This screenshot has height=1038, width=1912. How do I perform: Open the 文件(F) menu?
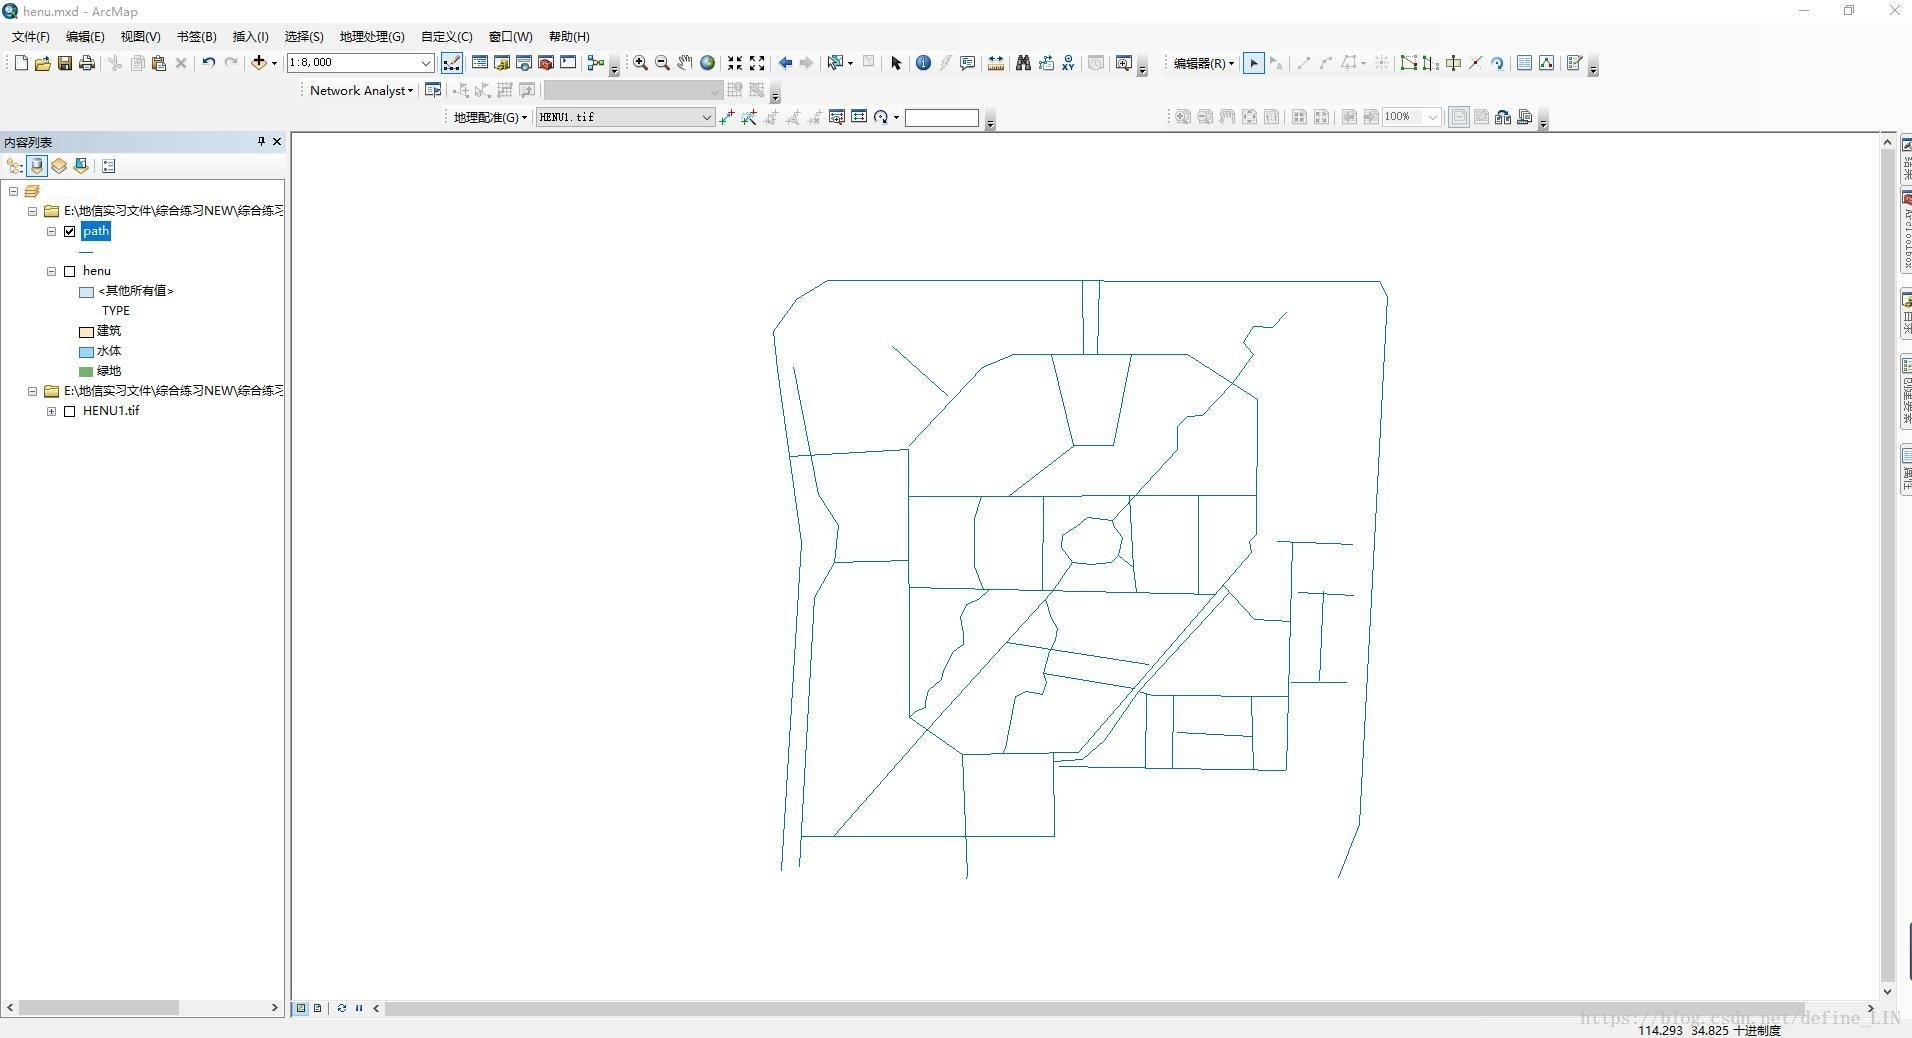point(31,36)
